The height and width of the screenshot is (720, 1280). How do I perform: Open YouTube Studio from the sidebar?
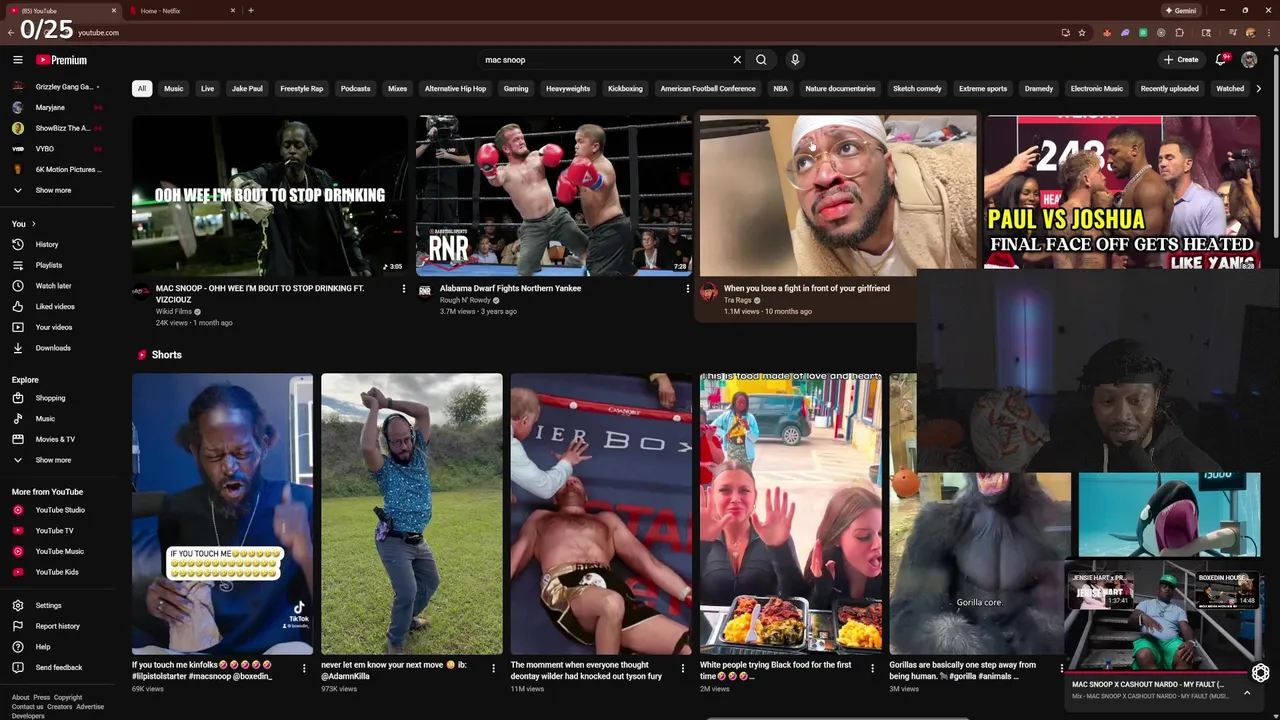tap(60, 510)
